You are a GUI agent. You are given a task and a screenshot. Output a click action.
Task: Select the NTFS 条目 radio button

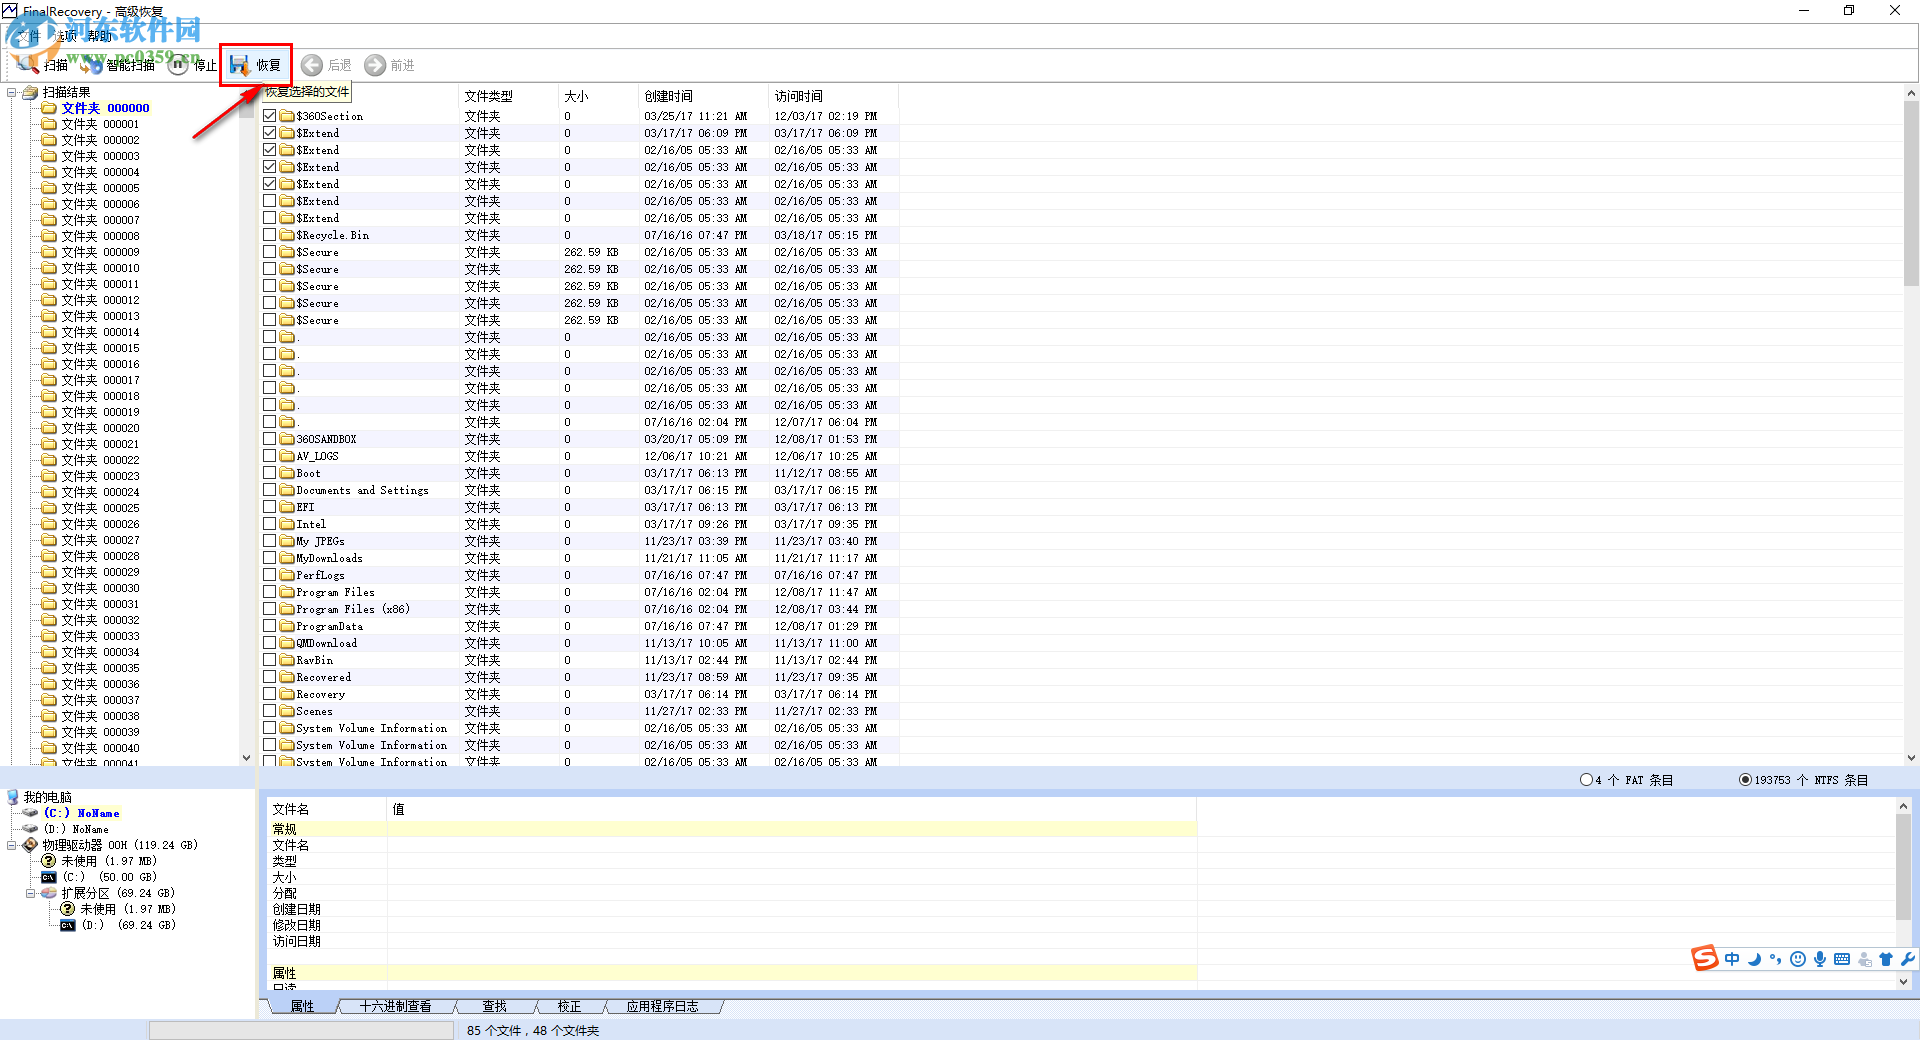tap(1746, 780)
